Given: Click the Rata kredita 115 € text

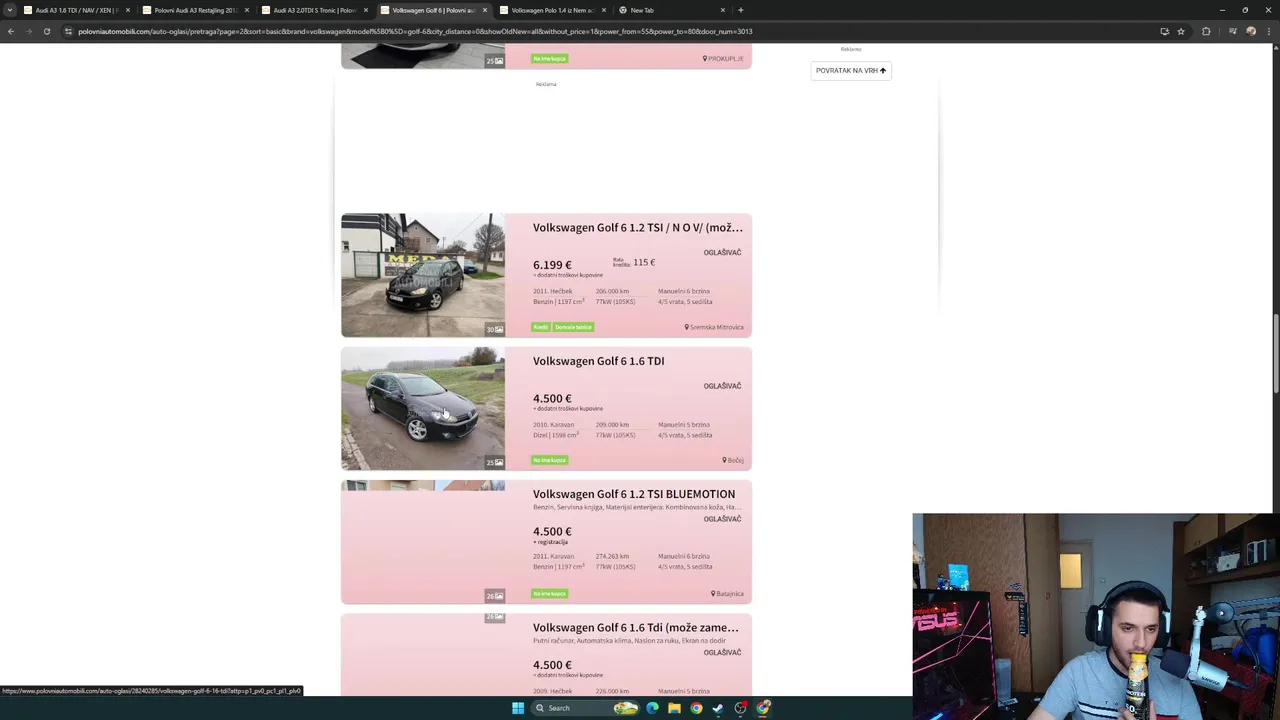Looking at the screenshot, I should coord(634,262).
